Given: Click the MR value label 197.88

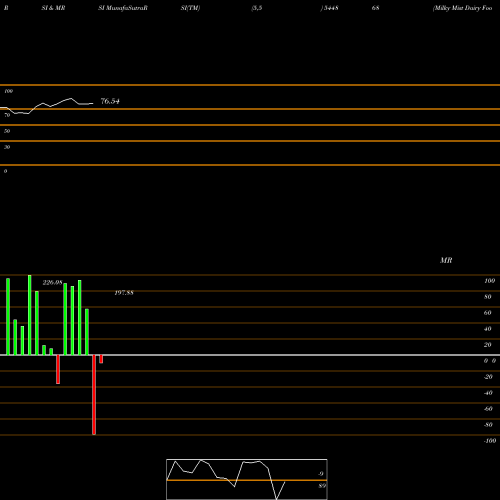Looking at the screenshot, I should pyautogui.click(x=124, y=293).
